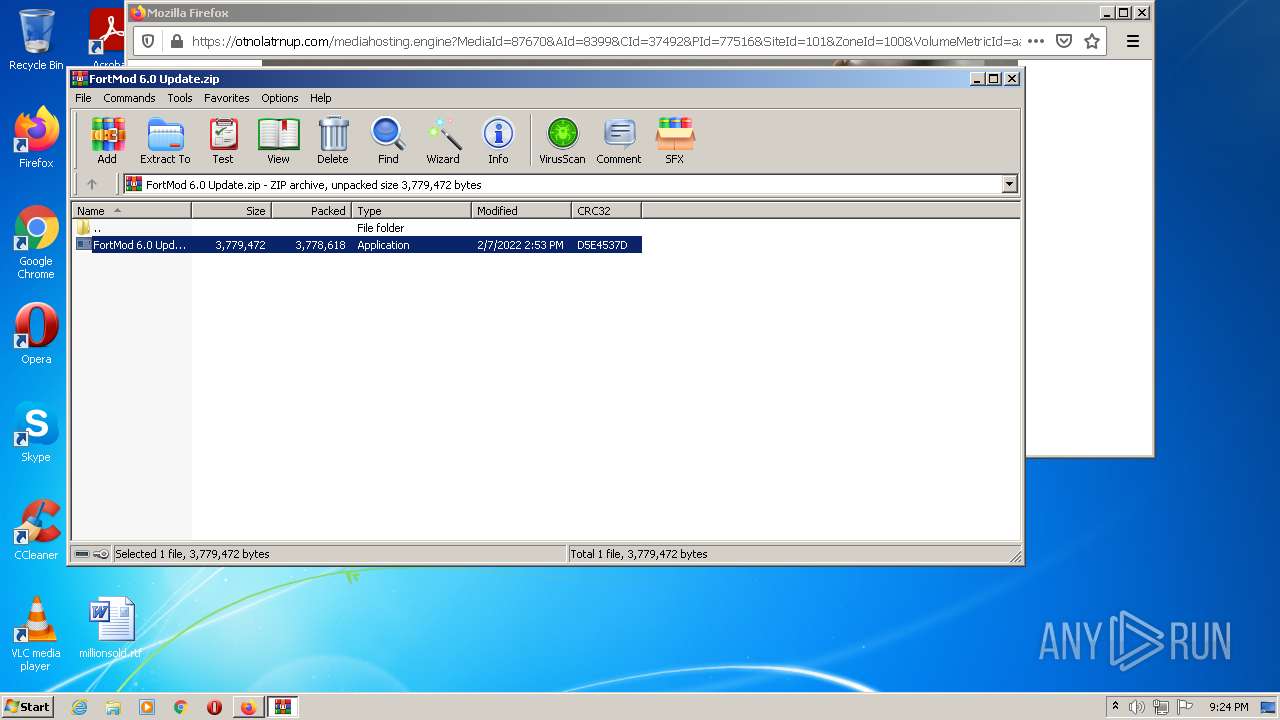Sort by the Size column header
Viewport: 1280px width, 720px height.
[231, 210]
